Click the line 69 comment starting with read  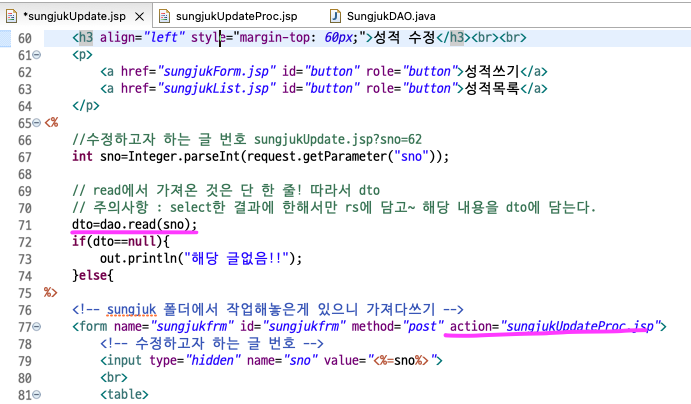pyautogui.click(x=226, y=190)
